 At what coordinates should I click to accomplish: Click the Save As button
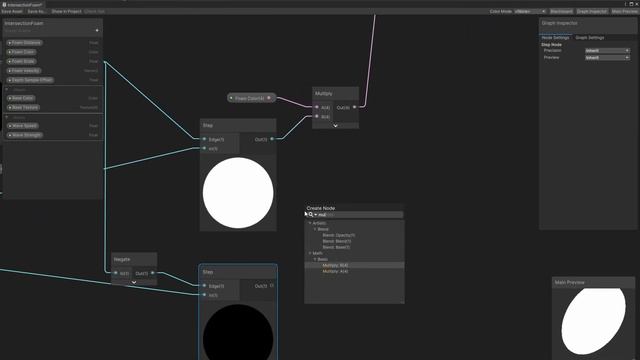click(x=36, y=11)
